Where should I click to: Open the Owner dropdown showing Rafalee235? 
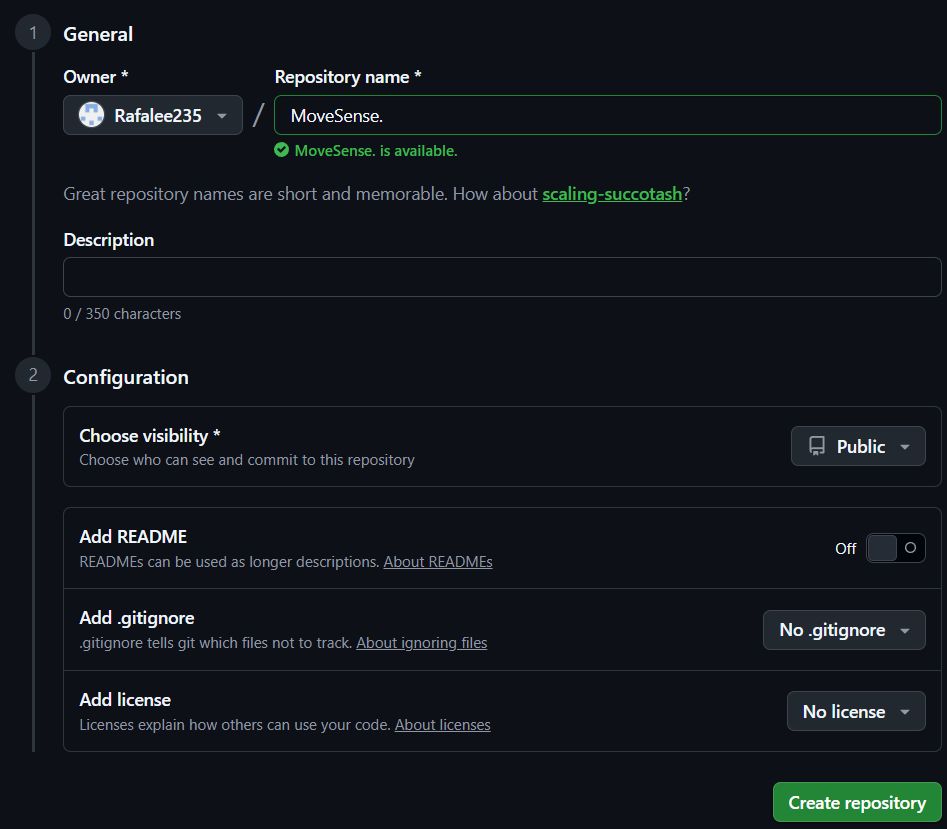[x=153, y=115]
